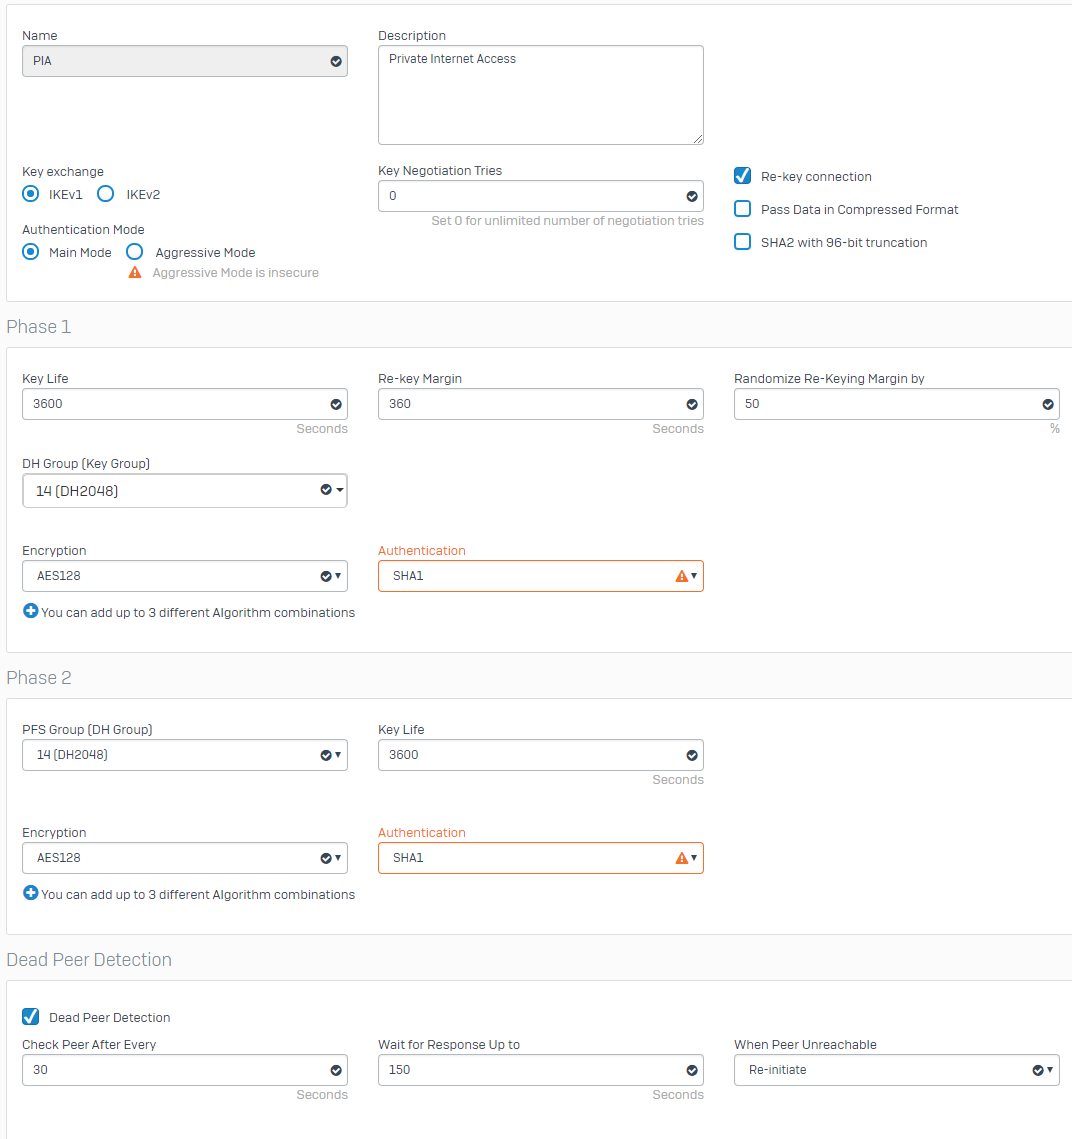
Task: Enable Pass Data in Compressed Format
Action: click(x=742, y=208)
